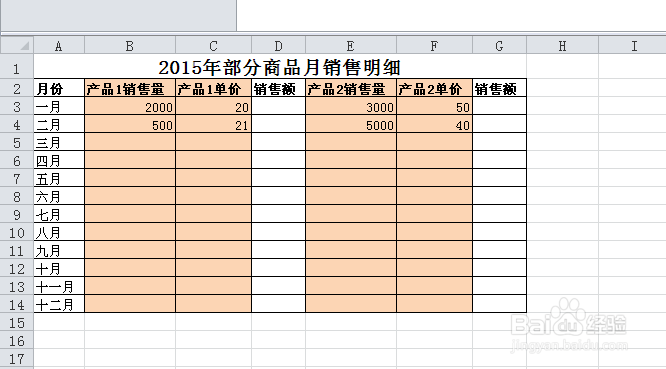Select the 二月 cell

(59, 124)
